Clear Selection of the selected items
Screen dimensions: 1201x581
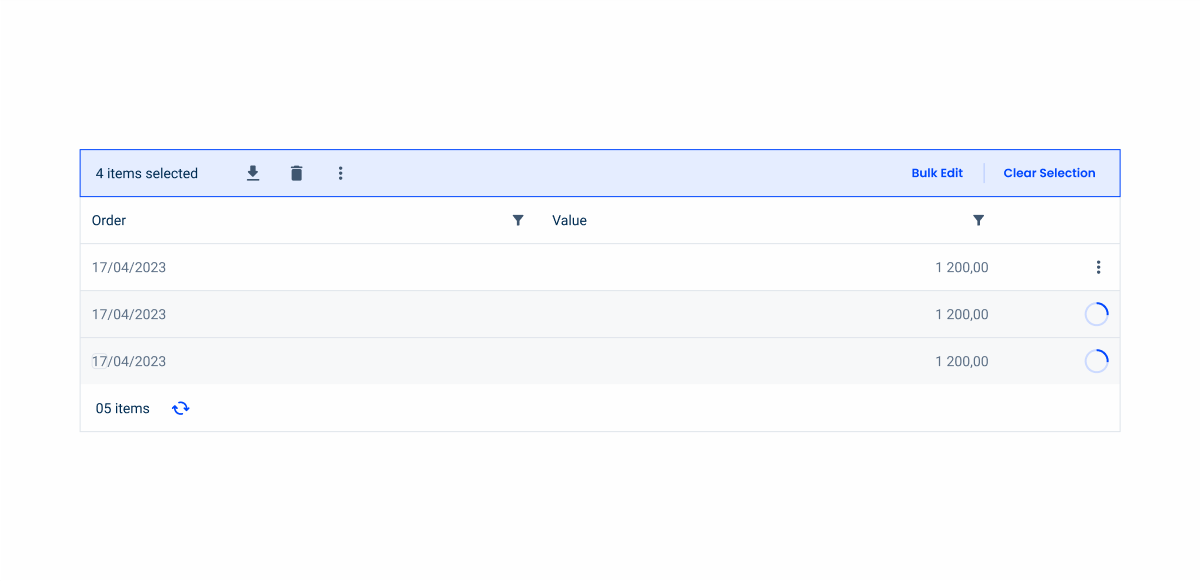click(1050, 173)
